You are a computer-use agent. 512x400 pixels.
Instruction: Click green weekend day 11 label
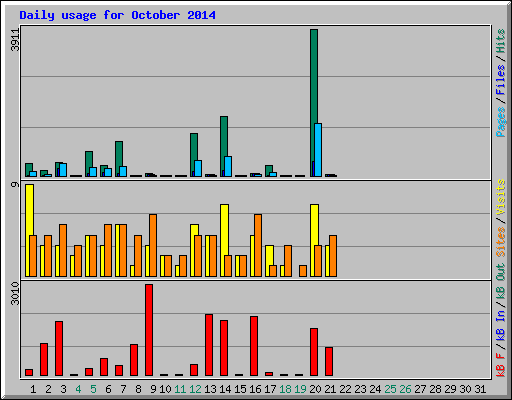click(x=180, y=389)
